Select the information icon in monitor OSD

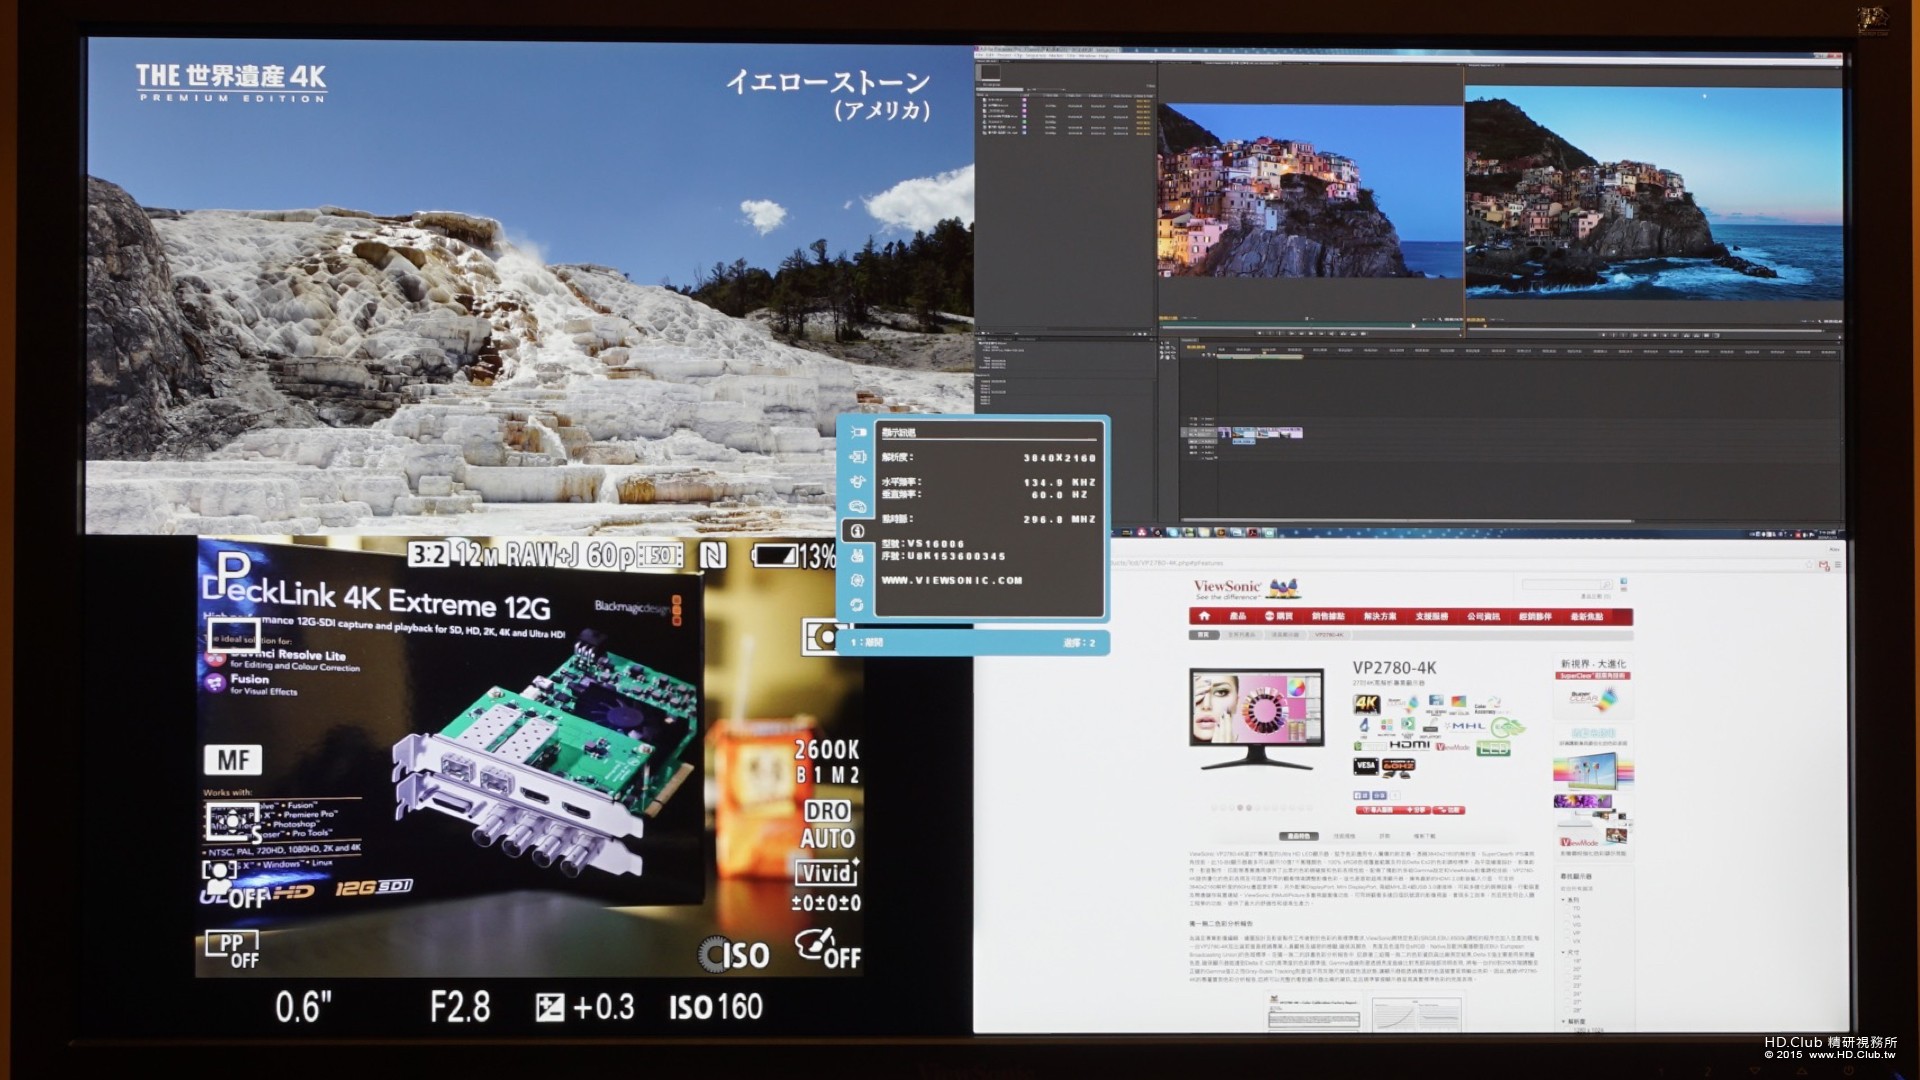pos(857,531)
